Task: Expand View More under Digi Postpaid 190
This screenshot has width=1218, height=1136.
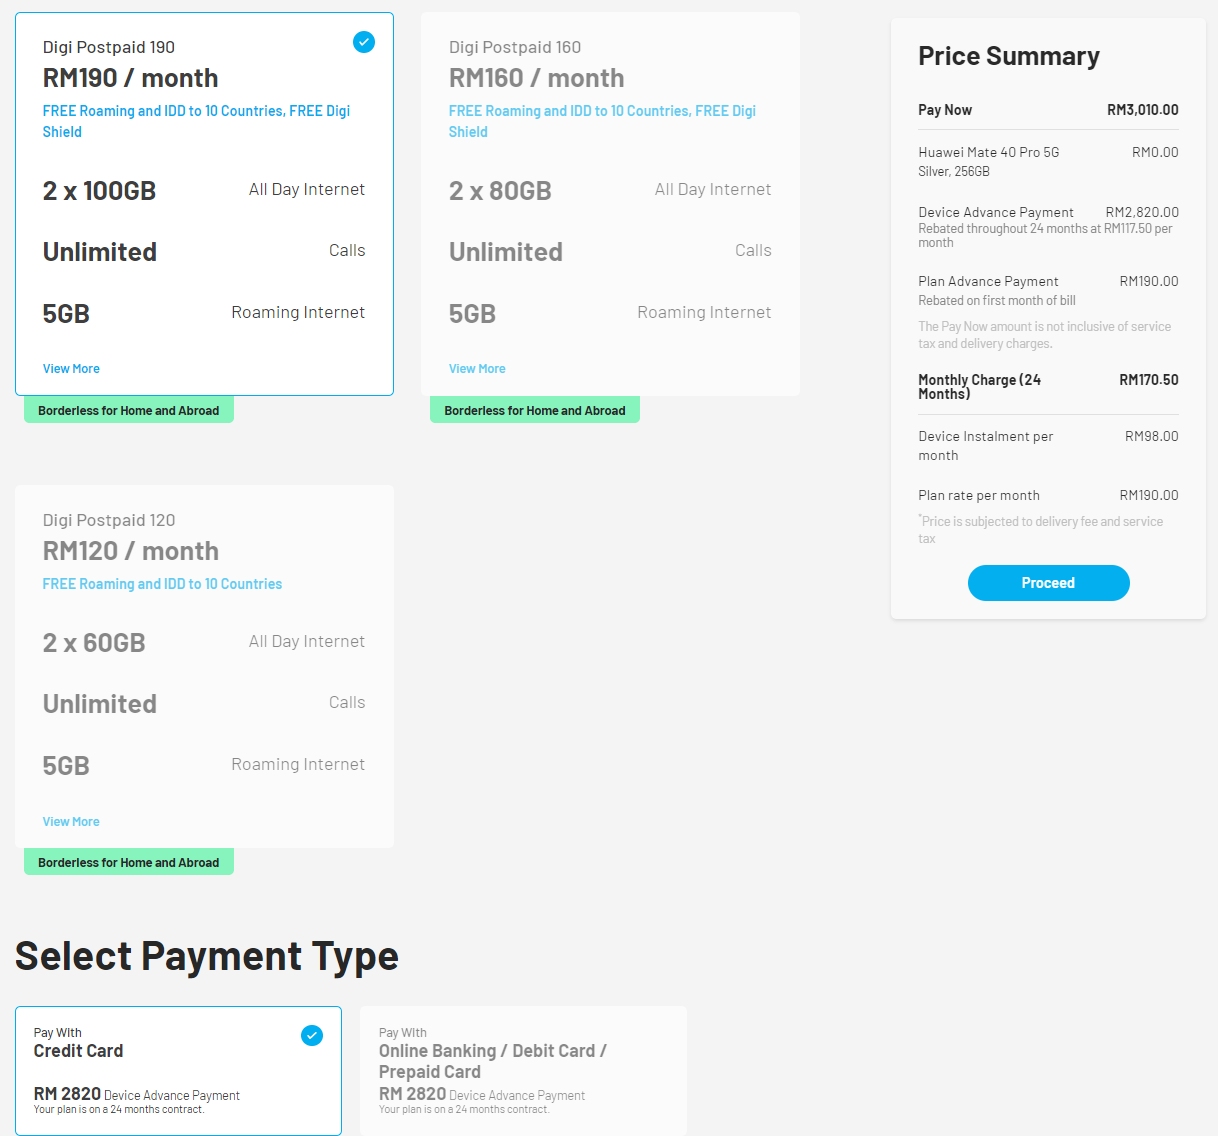Action: click(71, 369)
